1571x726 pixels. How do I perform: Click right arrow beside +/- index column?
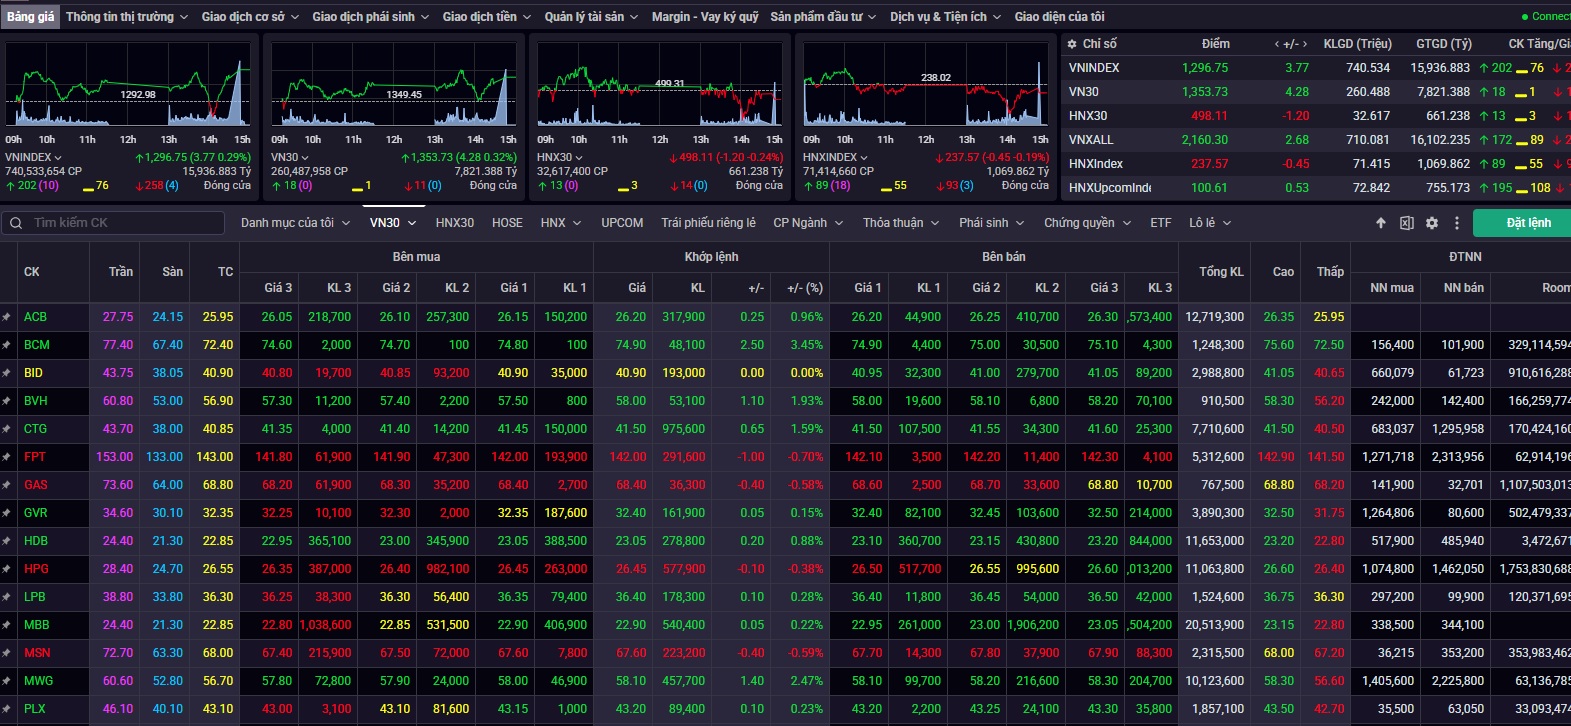pyautogui.click(x=1305, y=44)
